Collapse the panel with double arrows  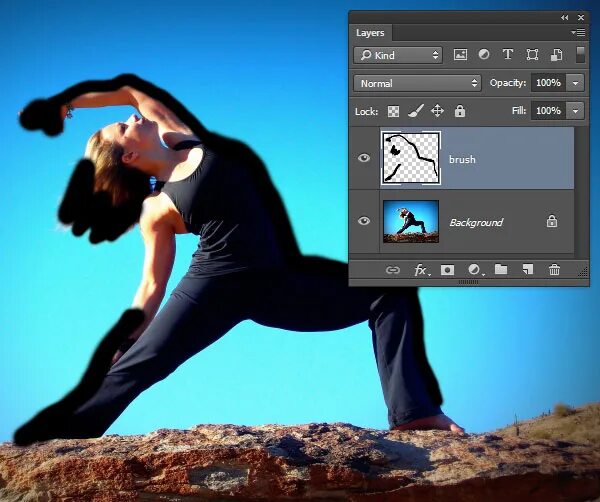pos(564,18)
